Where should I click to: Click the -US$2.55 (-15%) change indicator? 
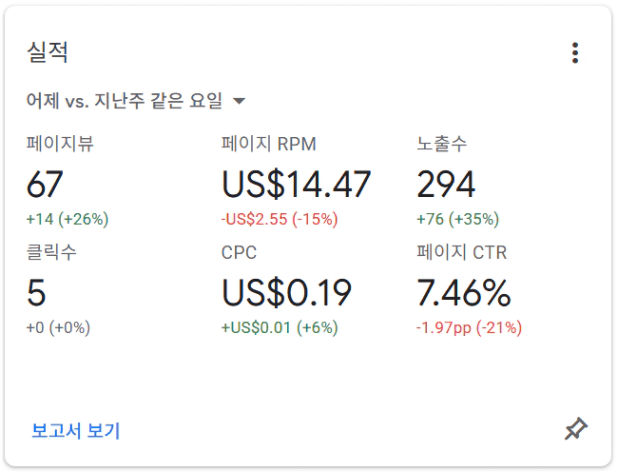(279, 219)
